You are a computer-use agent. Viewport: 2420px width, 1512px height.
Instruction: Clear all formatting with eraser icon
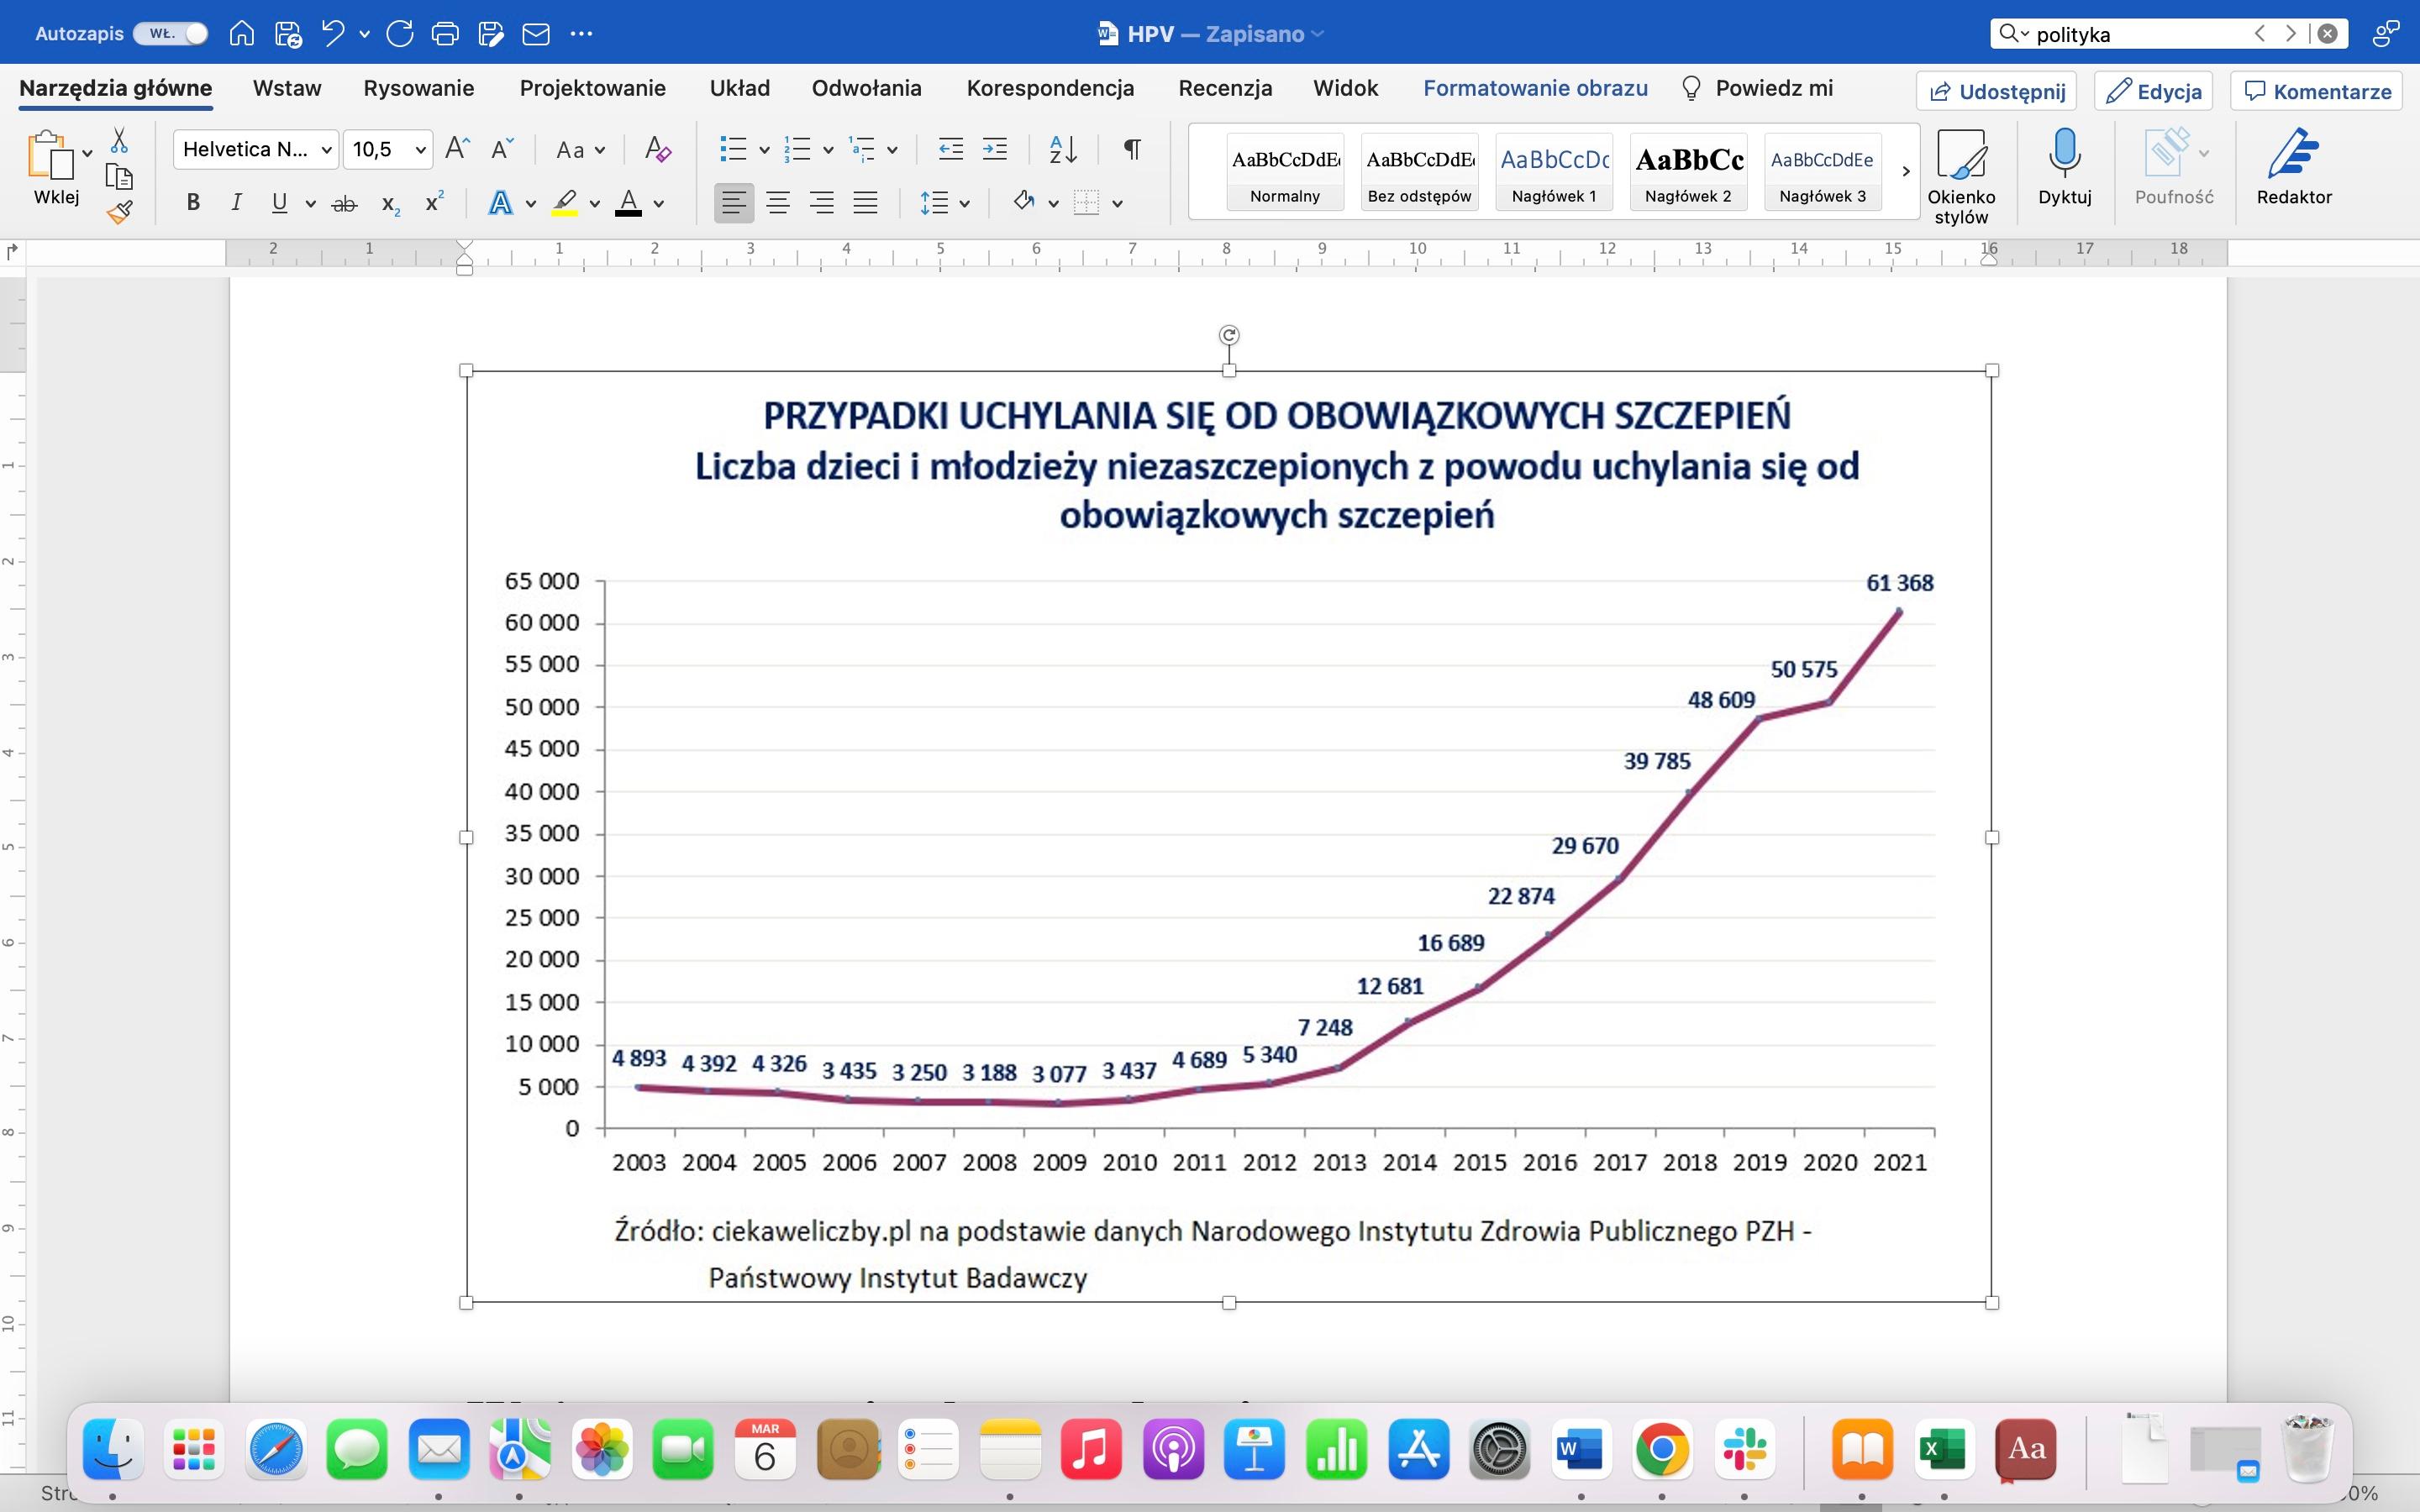pyautogui.click(x=657, y=150)
